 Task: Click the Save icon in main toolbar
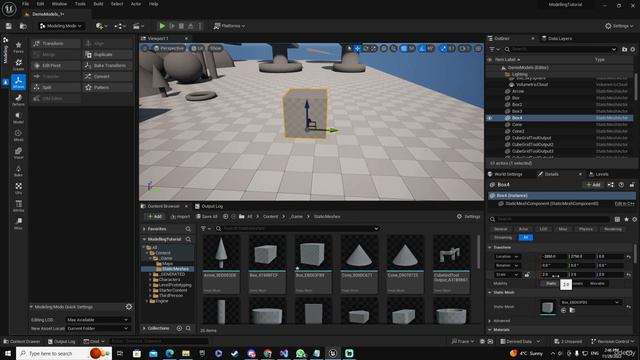pyautogui.click(x=9, y=26)
